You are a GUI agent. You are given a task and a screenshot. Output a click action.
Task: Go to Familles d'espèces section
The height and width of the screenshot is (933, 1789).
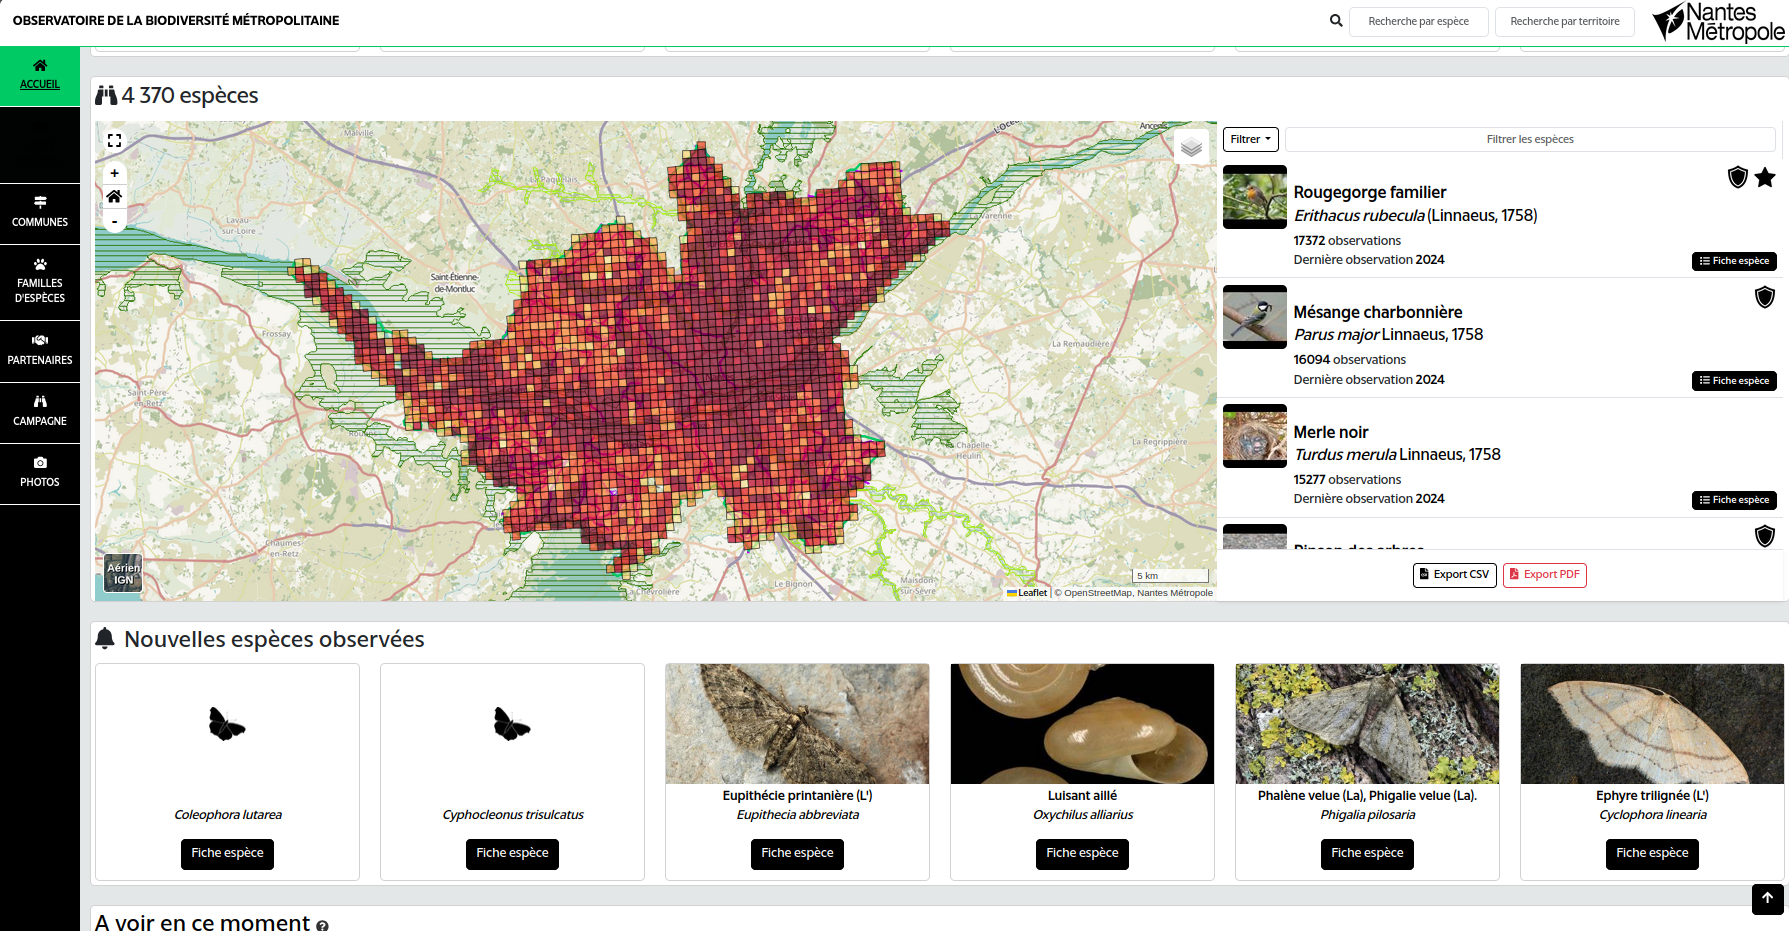40,281
